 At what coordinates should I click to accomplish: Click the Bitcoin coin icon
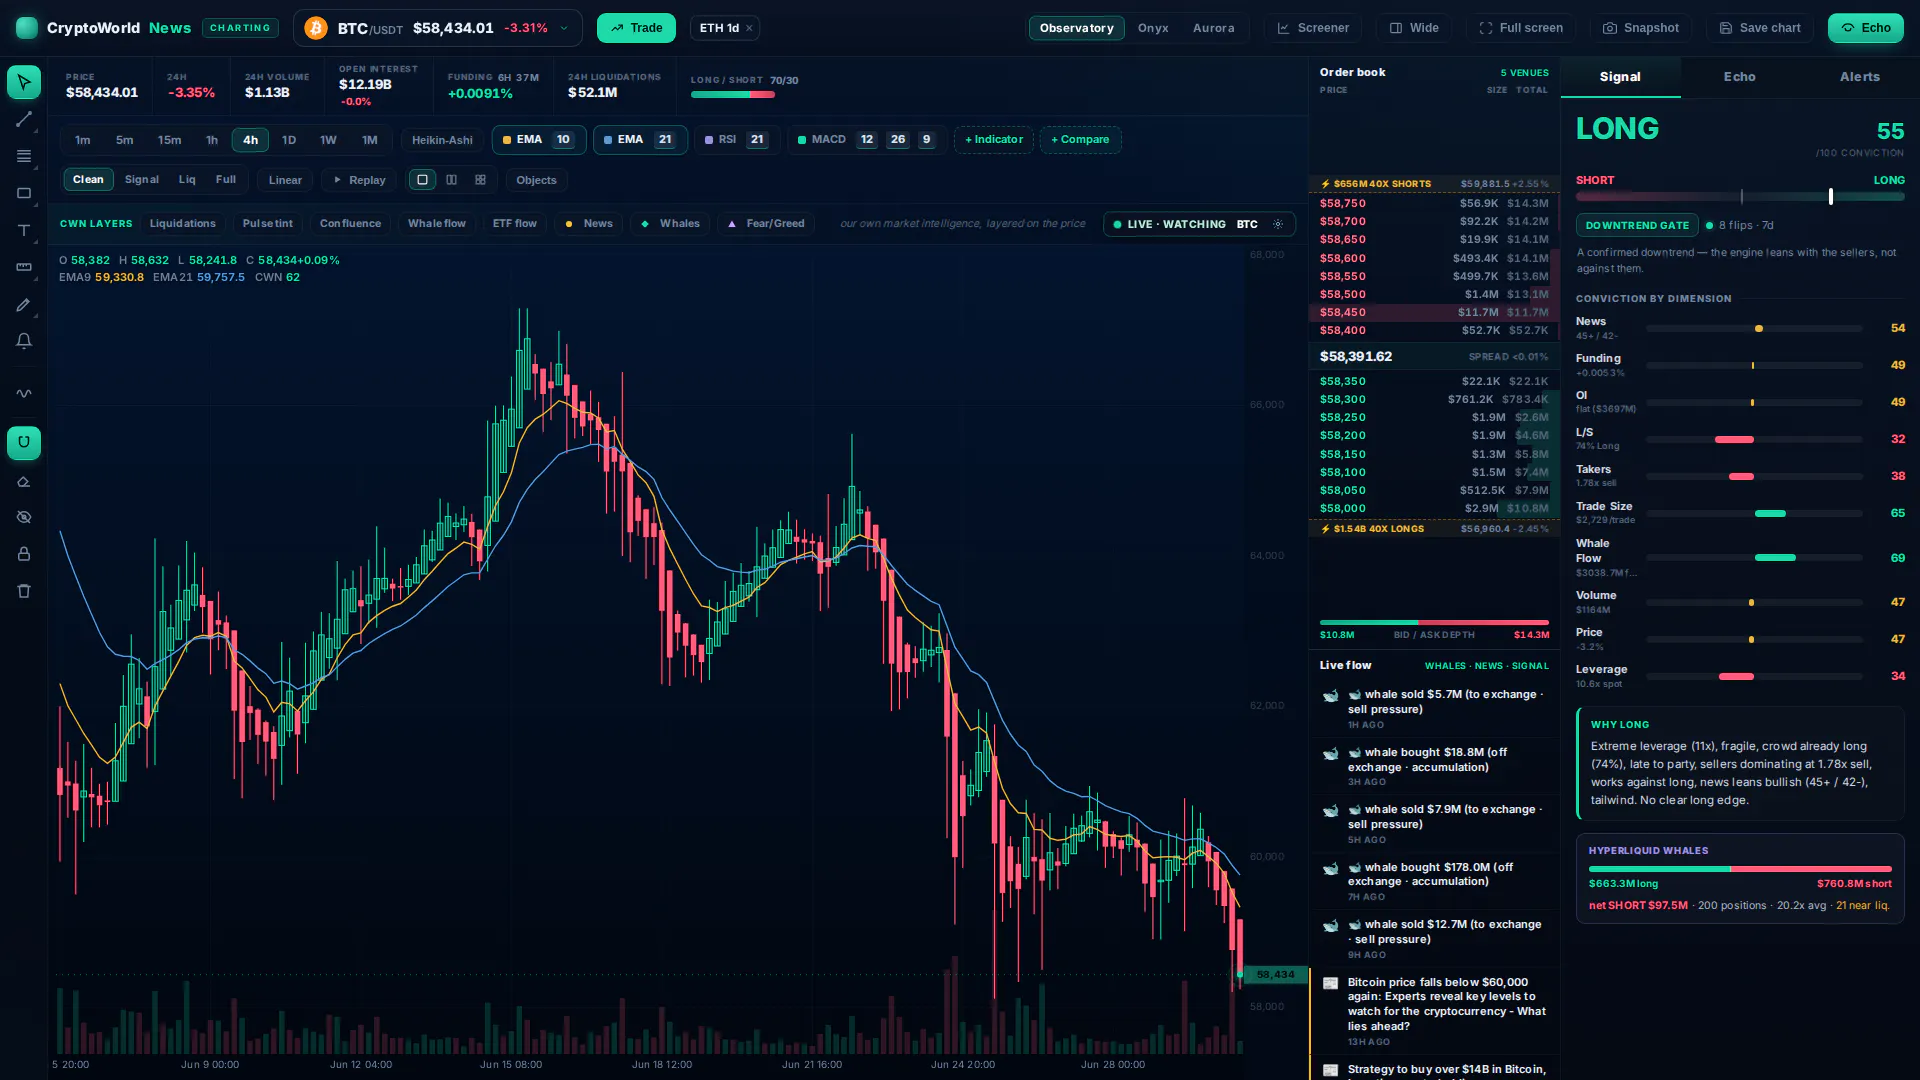coord(316,28)
